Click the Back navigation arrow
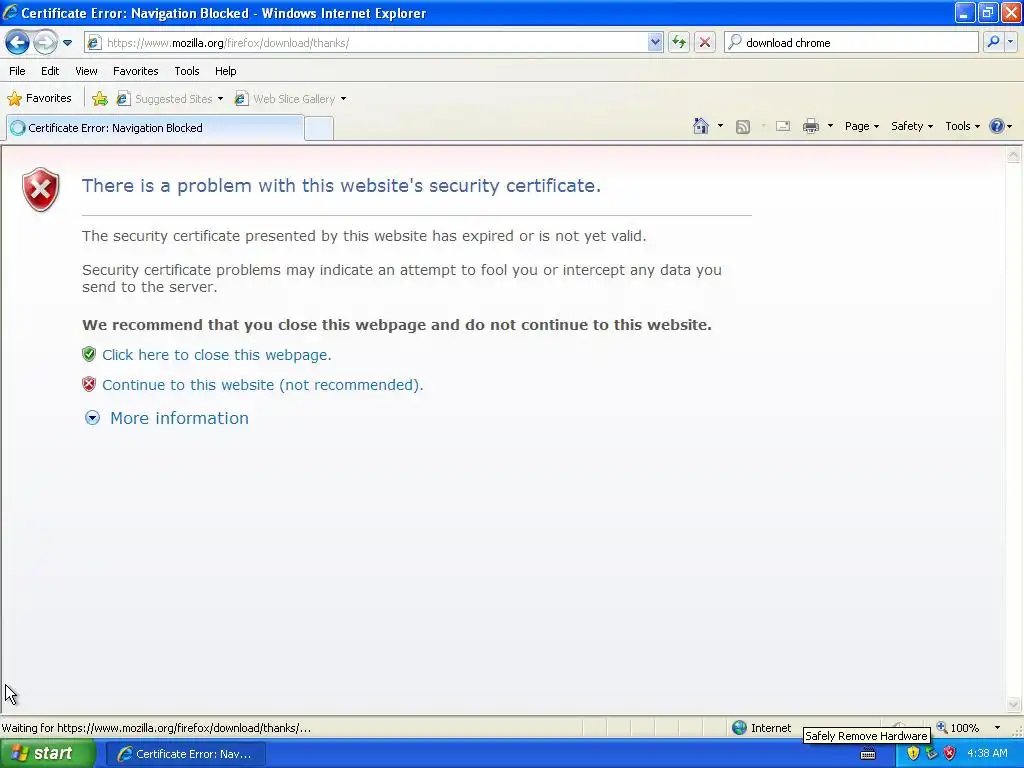Image resolution: width=1024 pixels, height=768 pixels. (18, 43)
